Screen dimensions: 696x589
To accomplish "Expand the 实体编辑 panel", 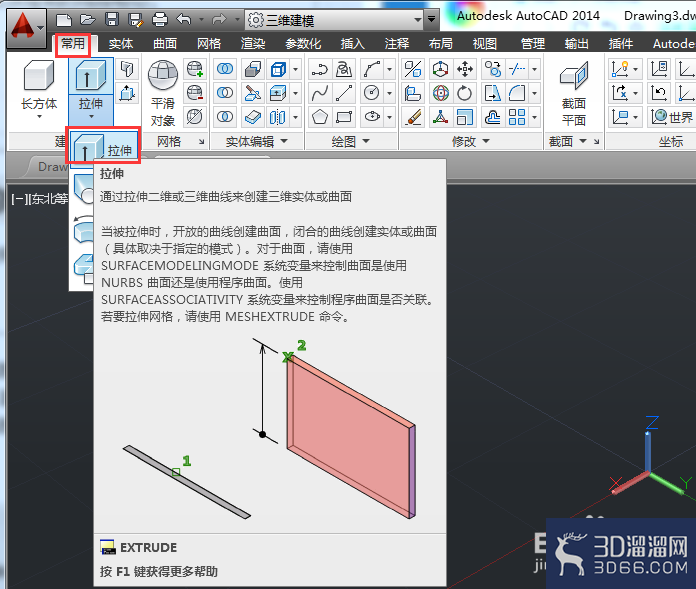I will (x=257, y=142).
